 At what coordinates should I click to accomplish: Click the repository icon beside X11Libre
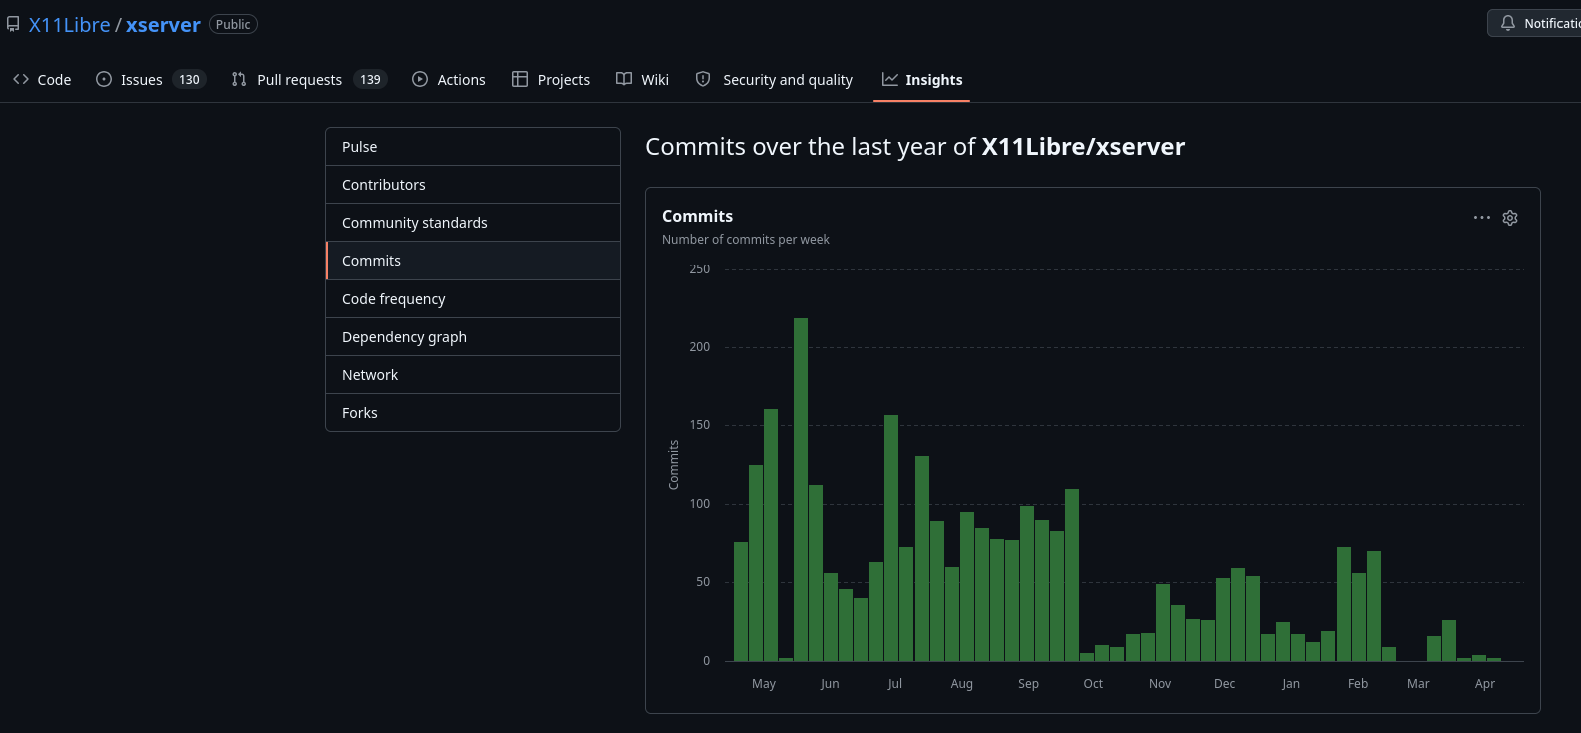click(x=13, y=24)
